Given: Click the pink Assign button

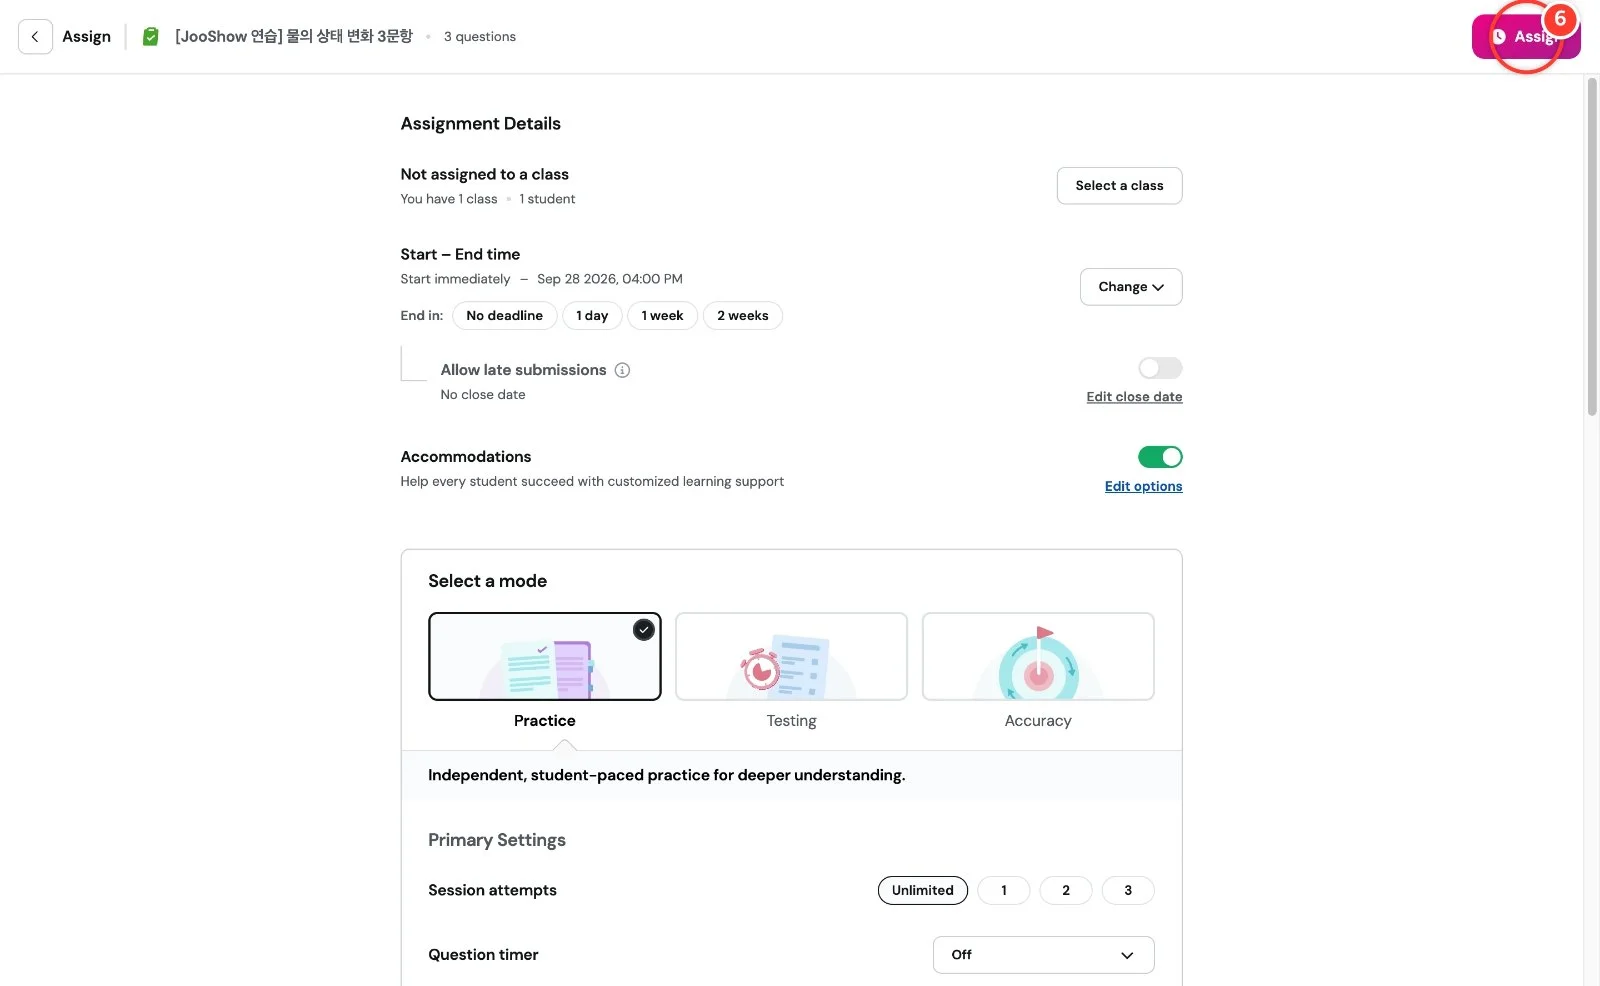Looking at the screenshot, I should tap(1525, 37).
